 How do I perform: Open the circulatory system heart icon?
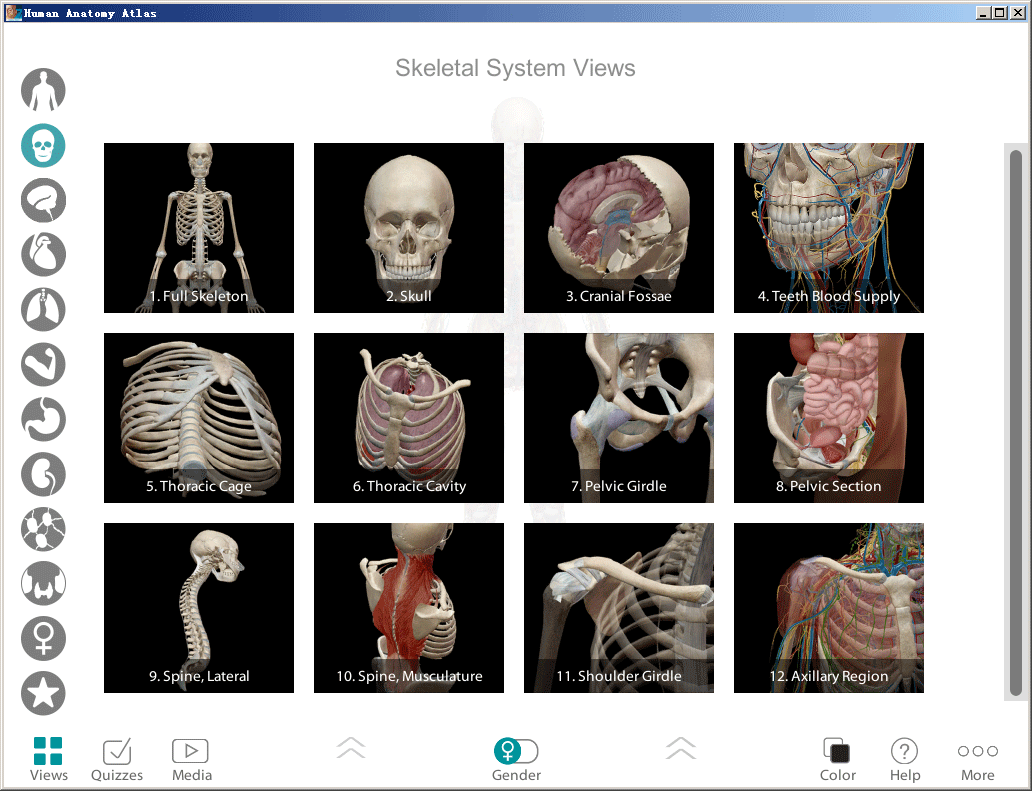43,254
